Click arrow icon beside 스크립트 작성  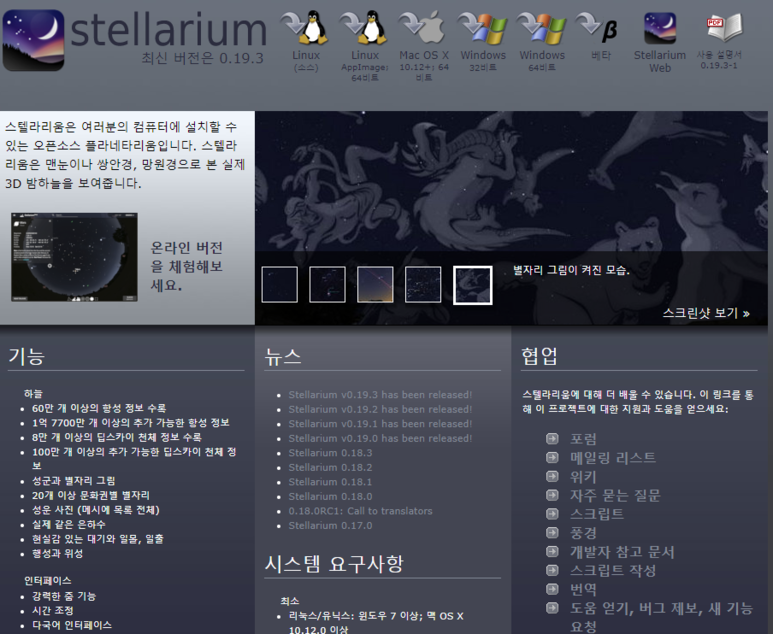[x=552, y=570]
